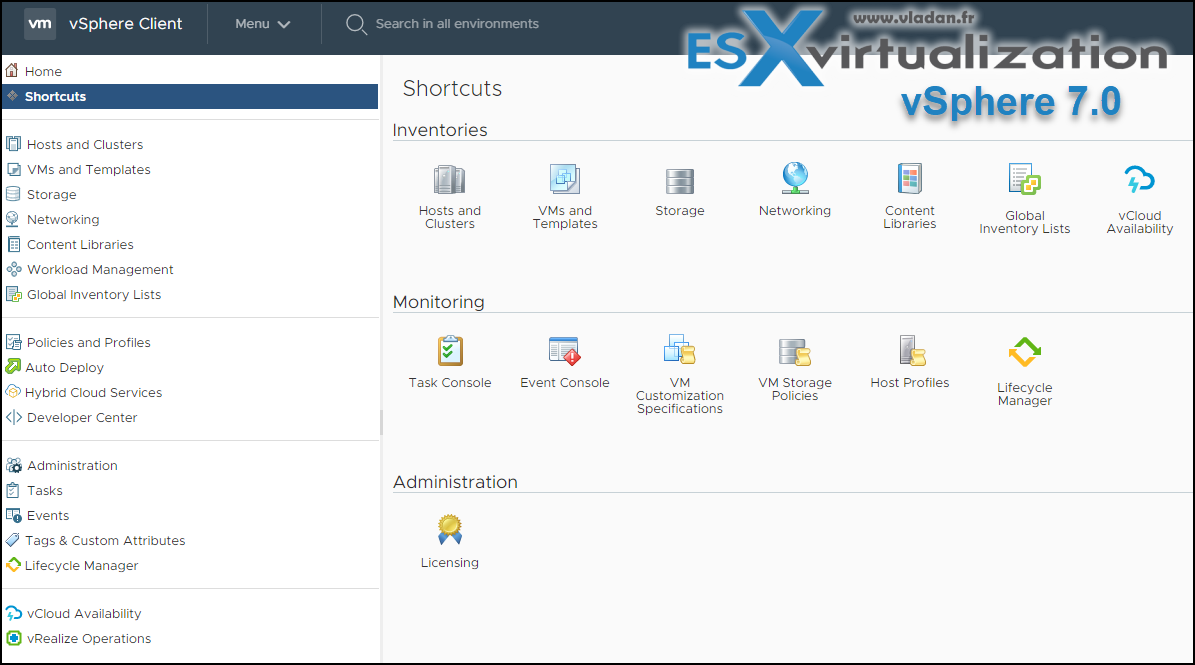1195x665 pixels.
Task: Open the Storage shortcut icon
Action: point(680,182)
